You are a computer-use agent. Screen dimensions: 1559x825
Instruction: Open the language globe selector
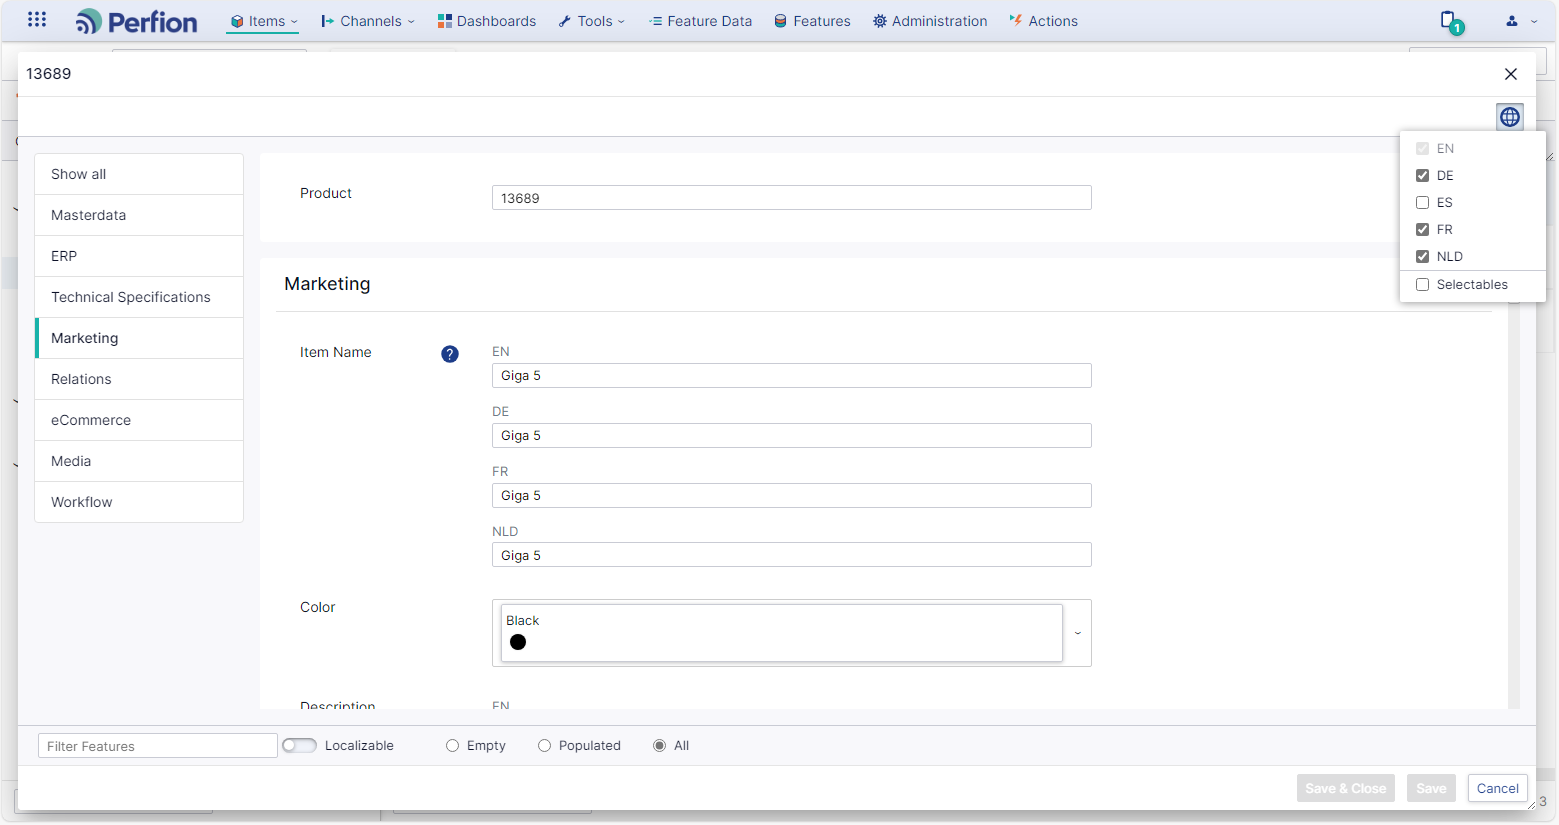tap(1510, 117)
